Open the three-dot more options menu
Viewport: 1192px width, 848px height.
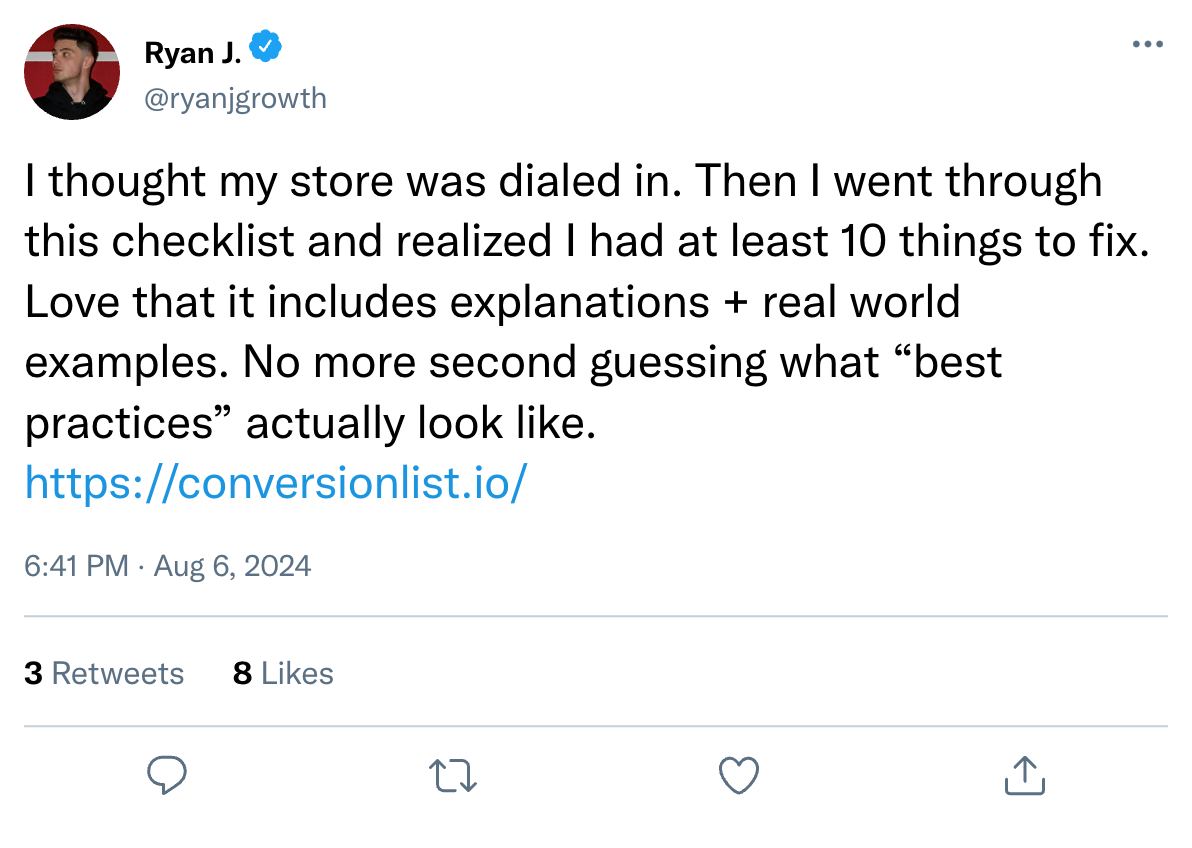tap(1146, 45)
